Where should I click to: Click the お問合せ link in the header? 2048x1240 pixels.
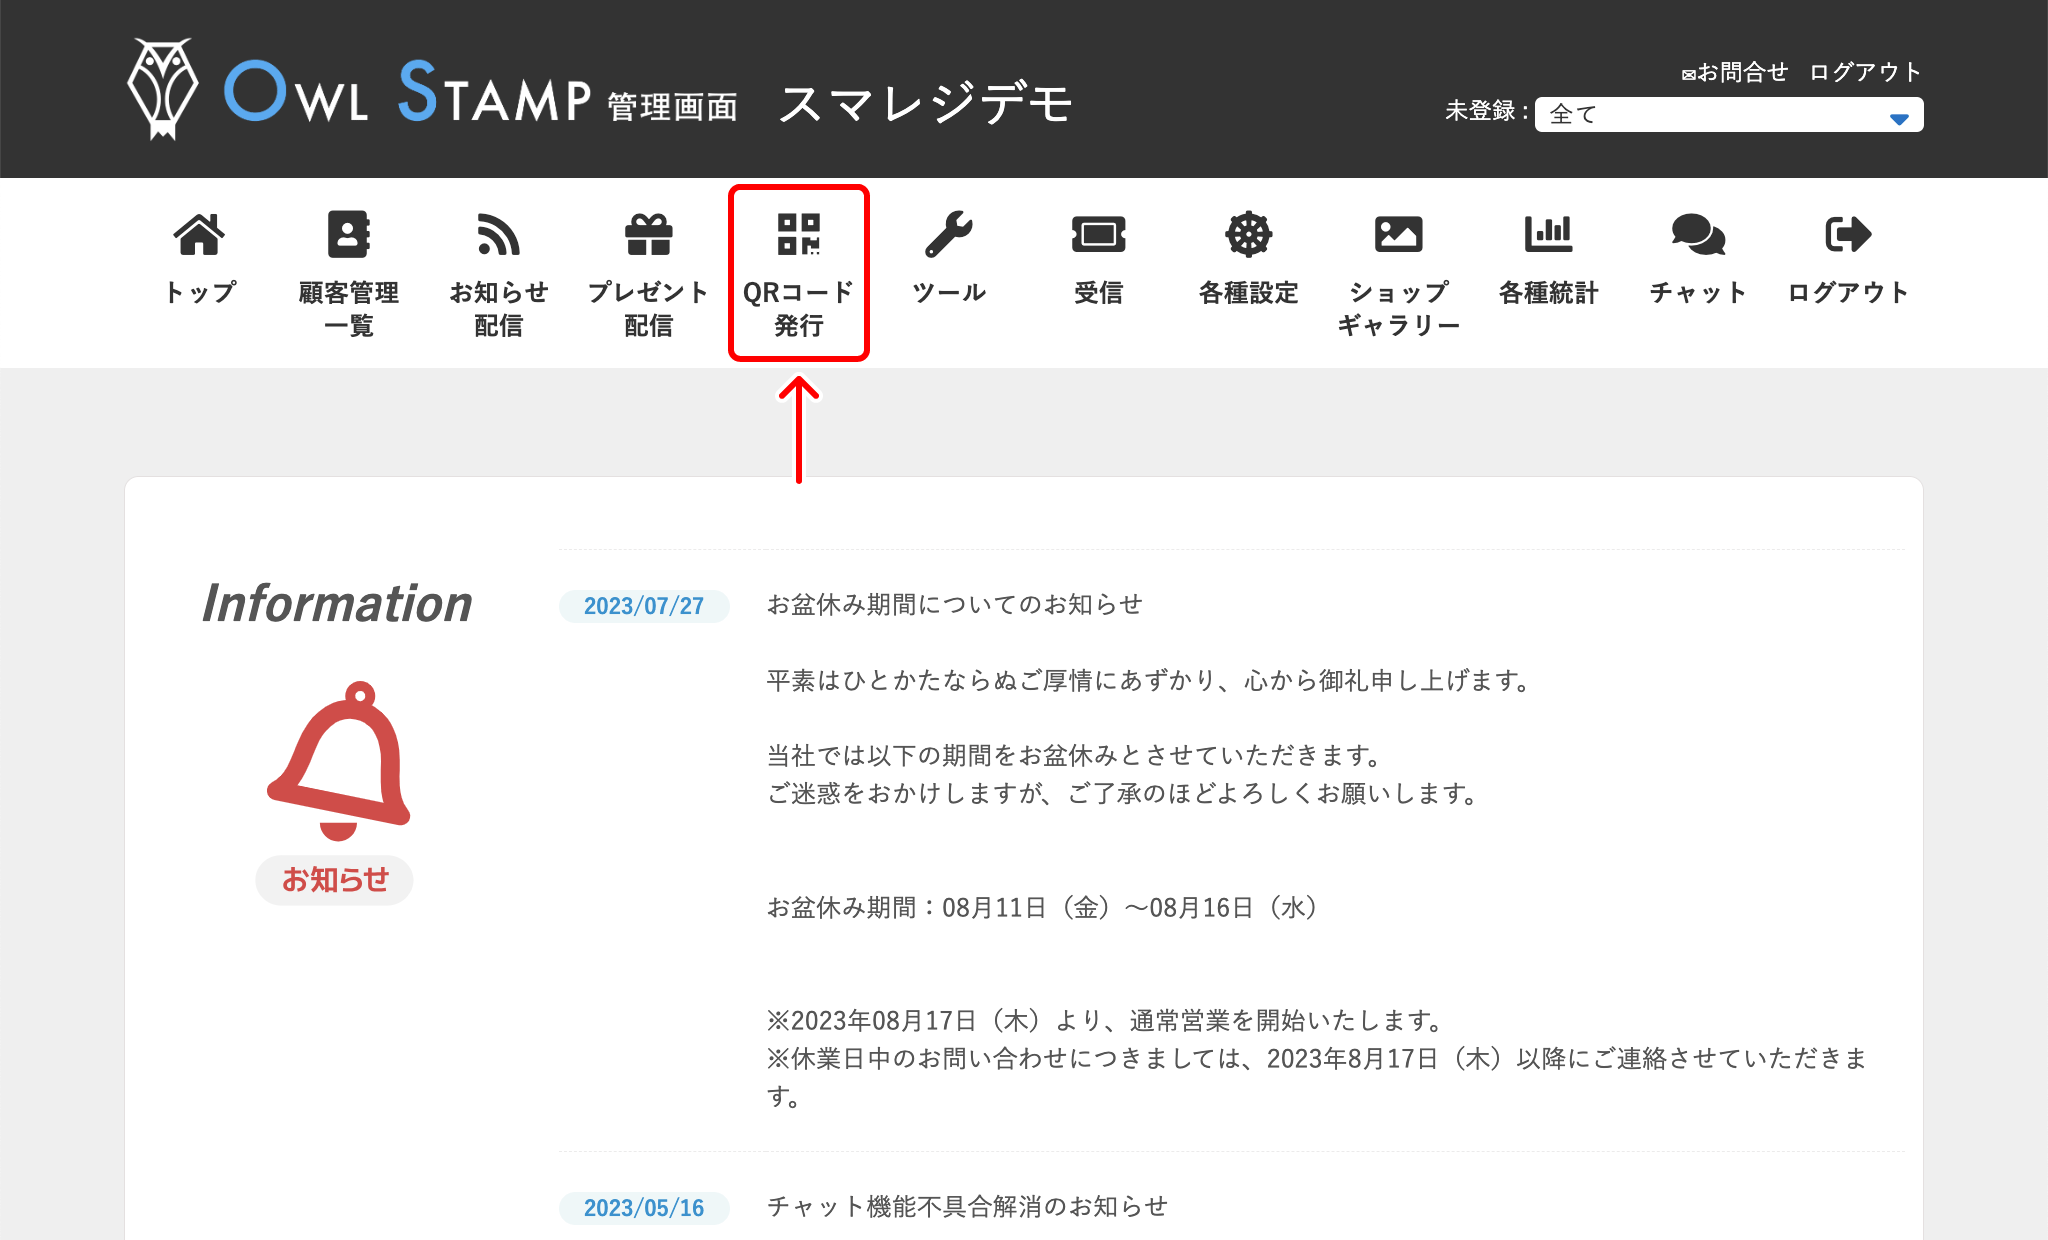coord(1735,72)
